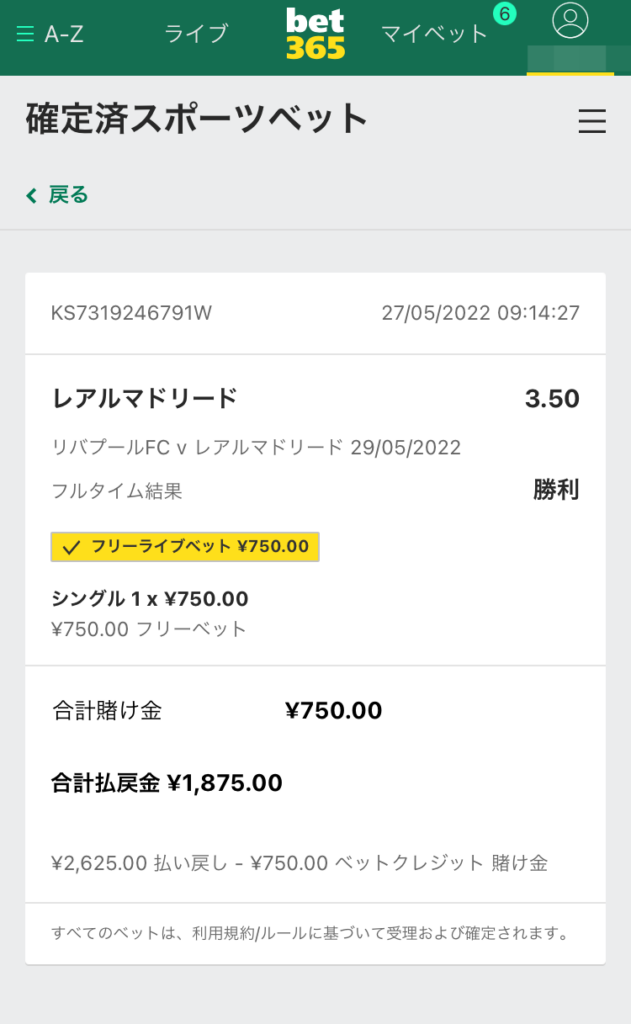Select the yellow フリーライブベット ¥750.00 badge
This screenshot has height=1024, width=631.
pos(185,548)
